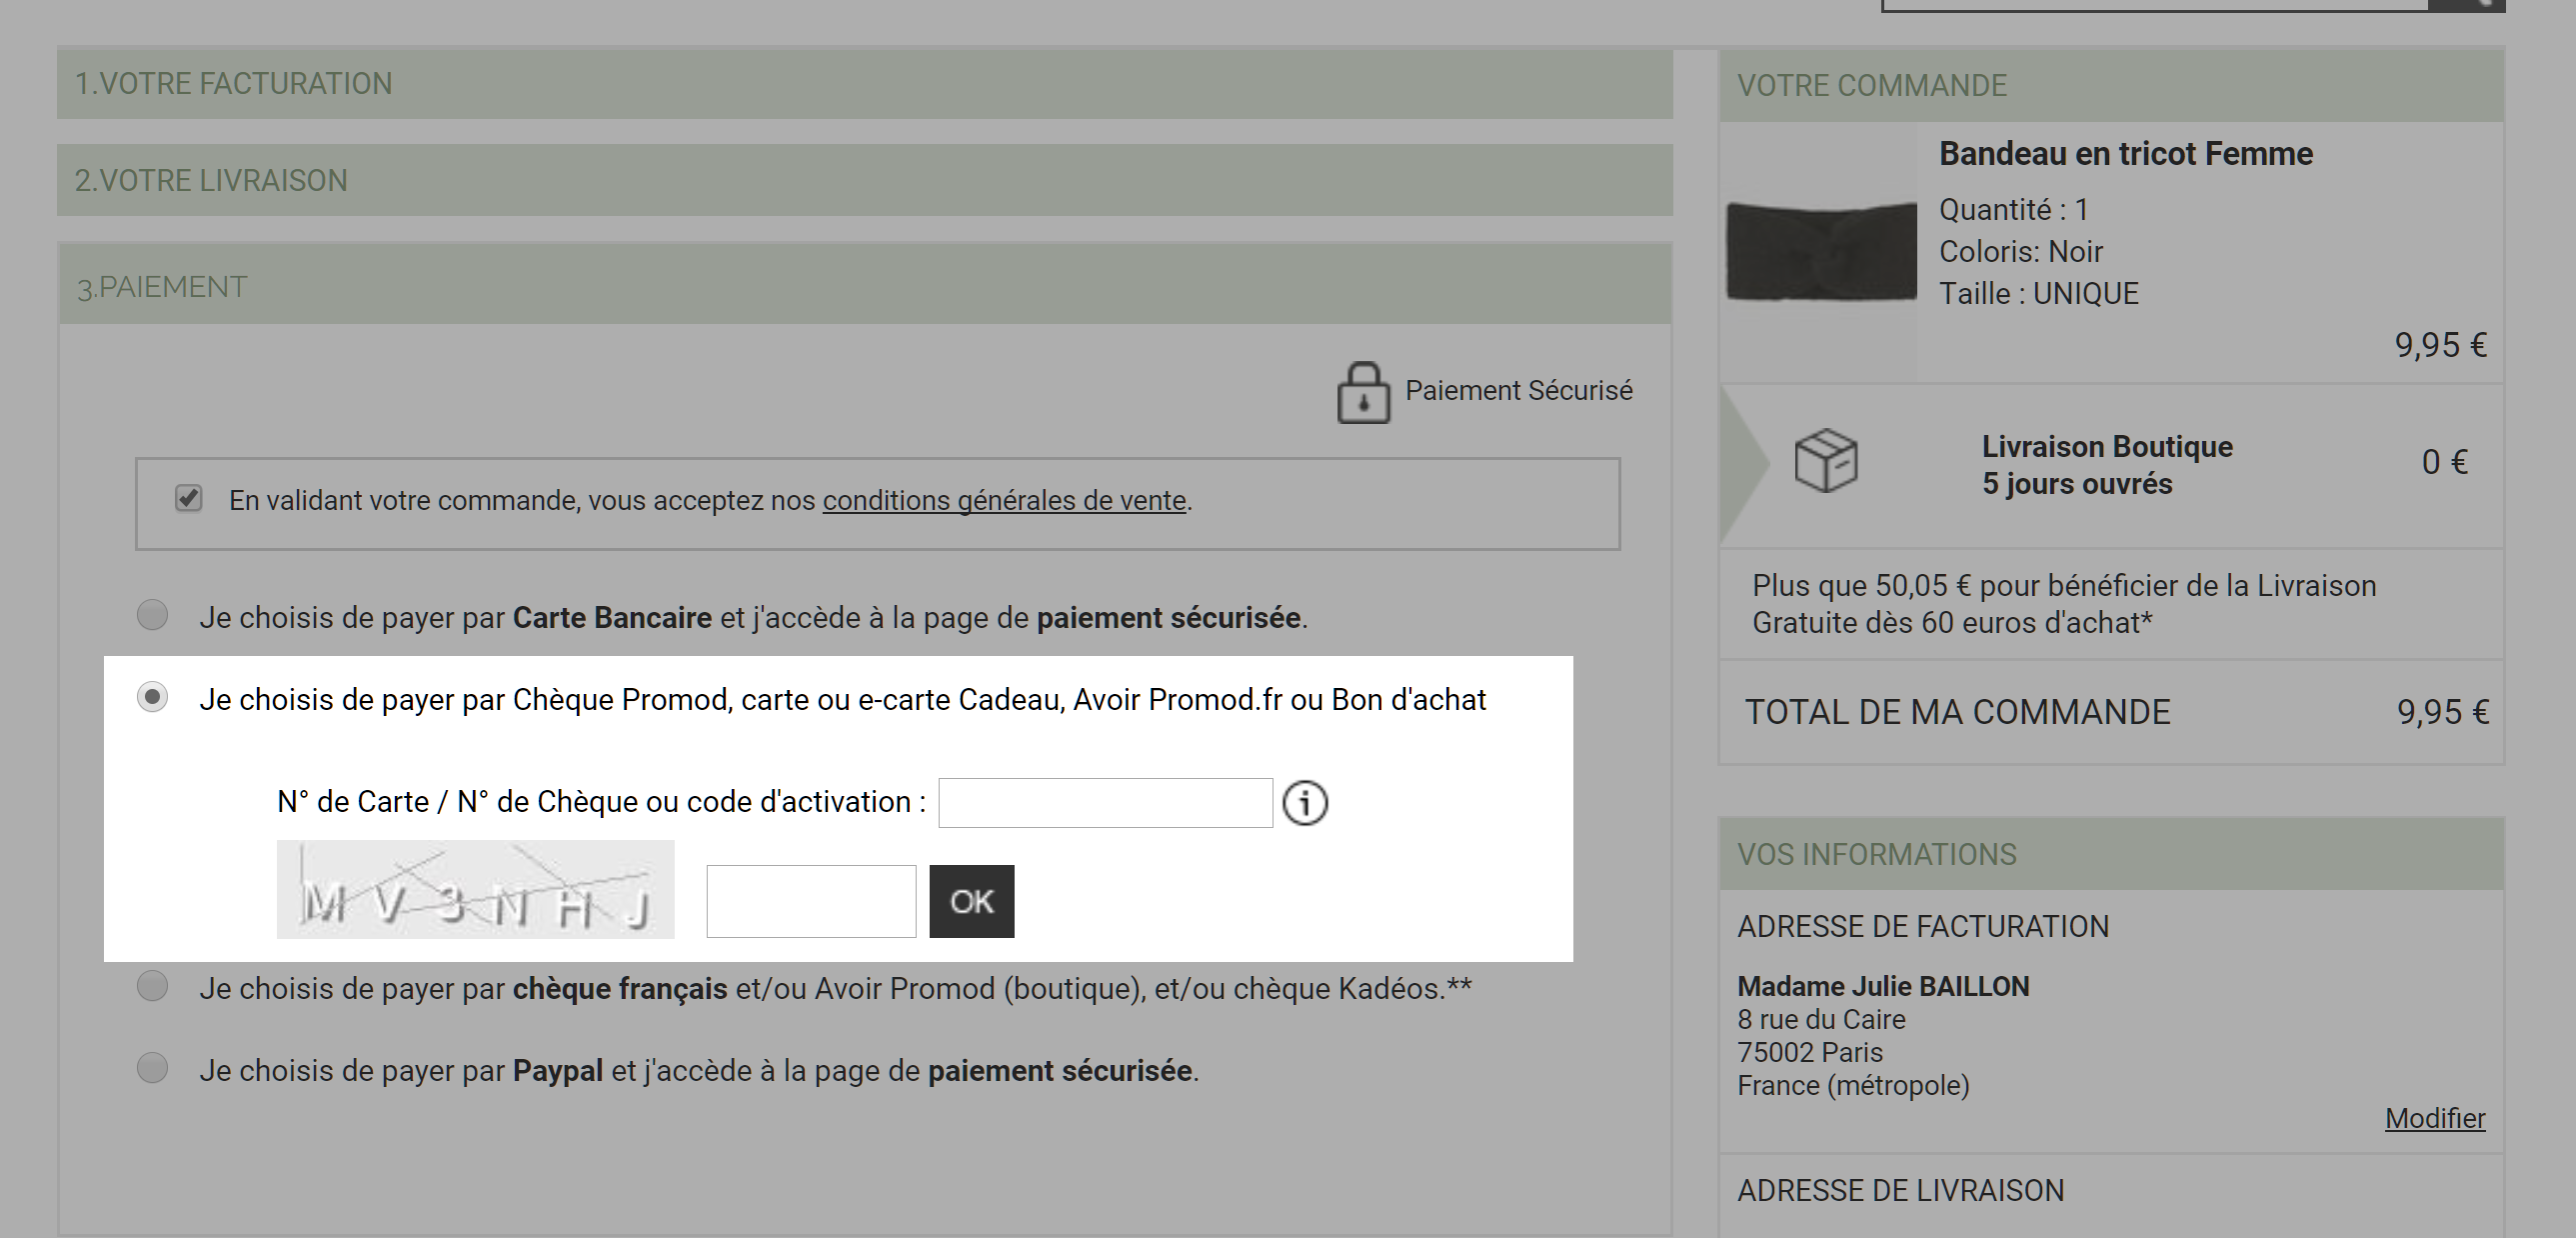2576x1238 pixels.
Task: Select Chèque Promod gift card radio button
Action: coord(152,697)
